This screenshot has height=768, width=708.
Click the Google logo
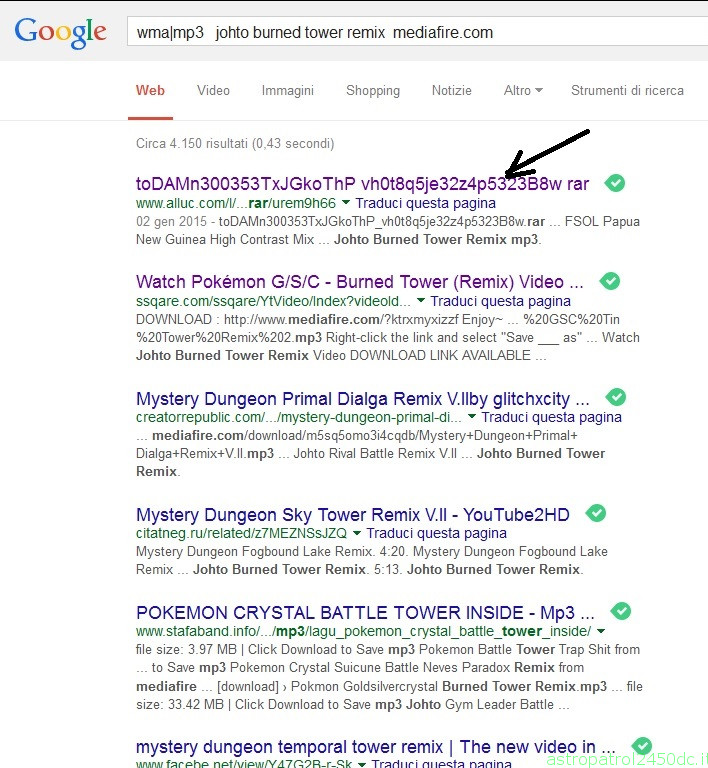[x=61, y=33]
